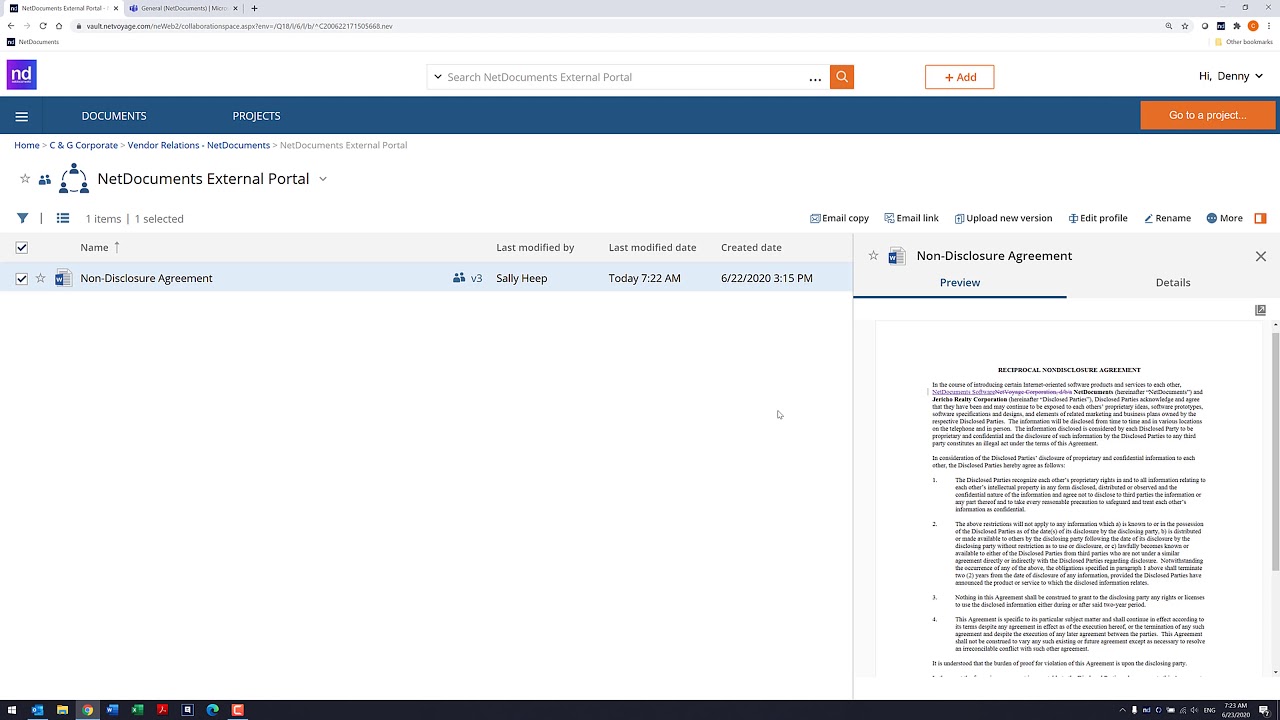The image size is (1280, 720).
Task: Sort by Name column header
Action: click(x=94, y=247)
